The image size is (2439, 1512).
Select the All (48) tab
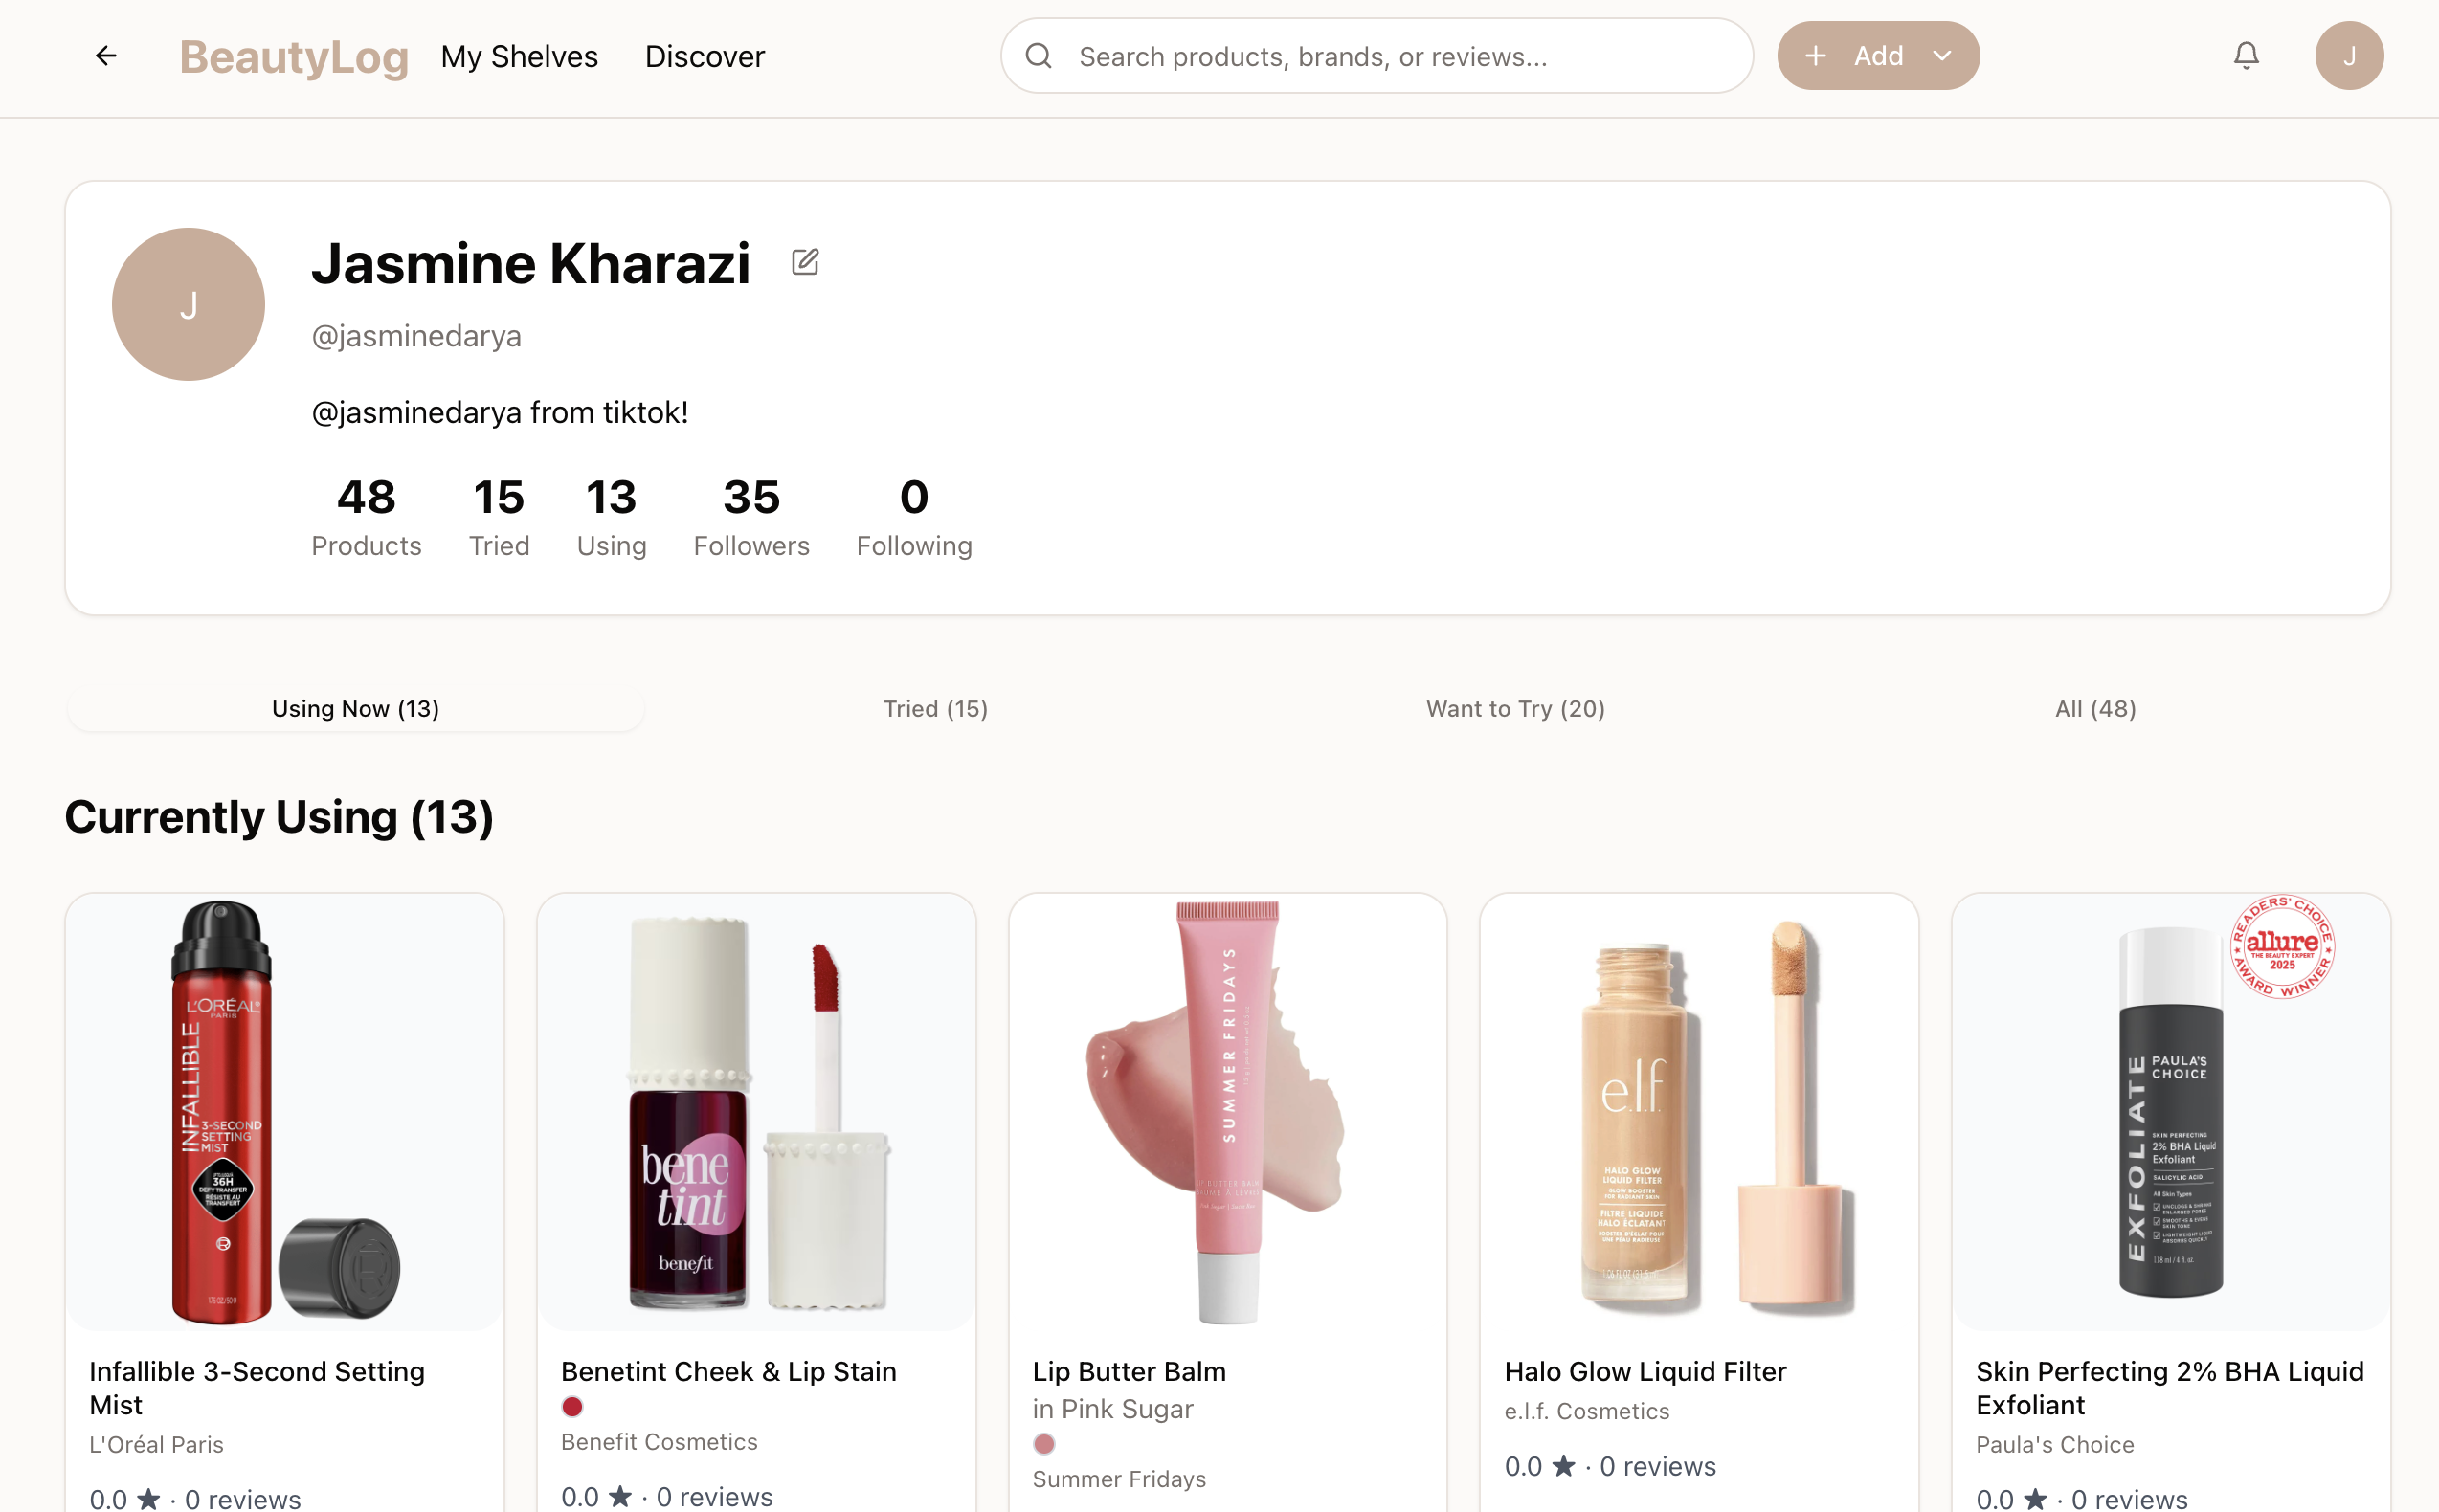2094,708
